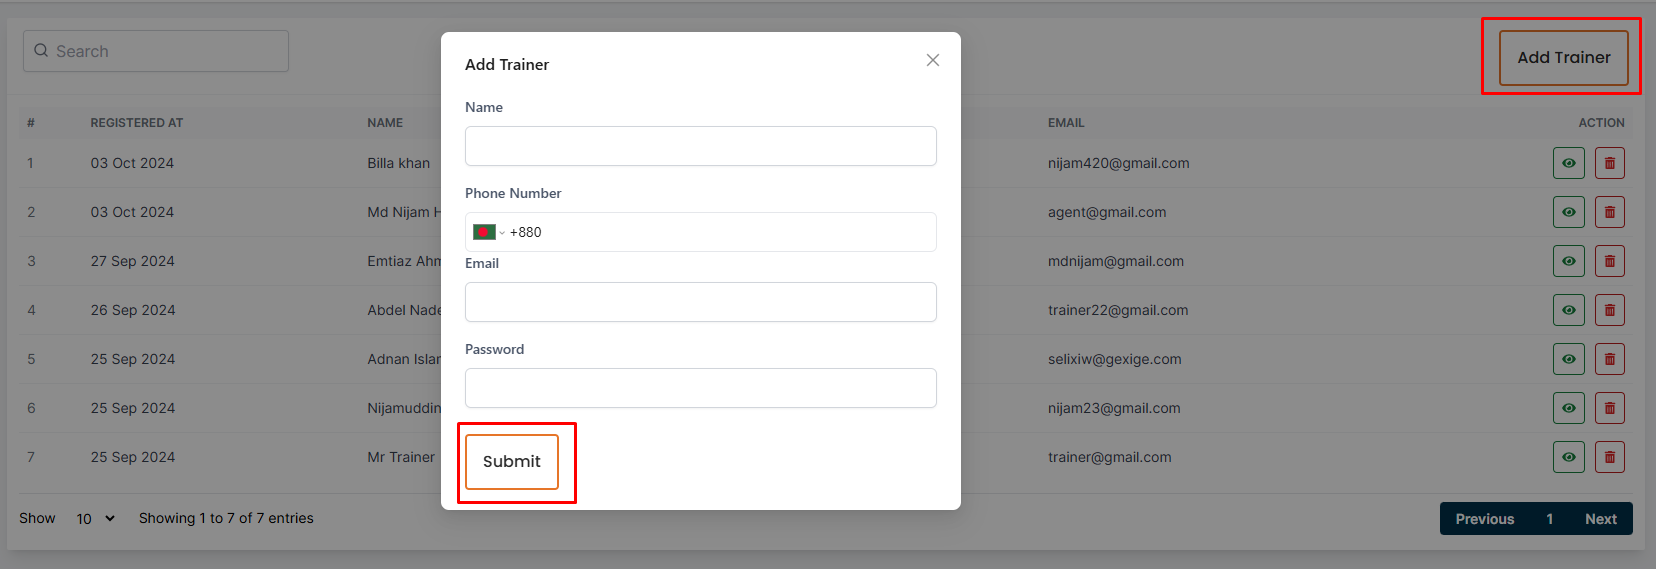Click trash icon in selixiw@gexige.com row

(1609, 359)
